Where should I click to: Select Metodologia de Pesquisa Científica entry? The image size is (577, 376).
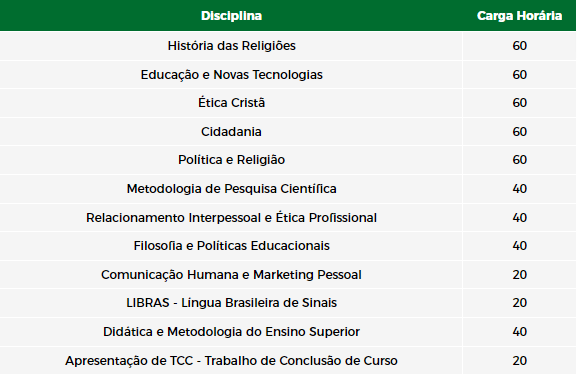(x=231, y=189)
